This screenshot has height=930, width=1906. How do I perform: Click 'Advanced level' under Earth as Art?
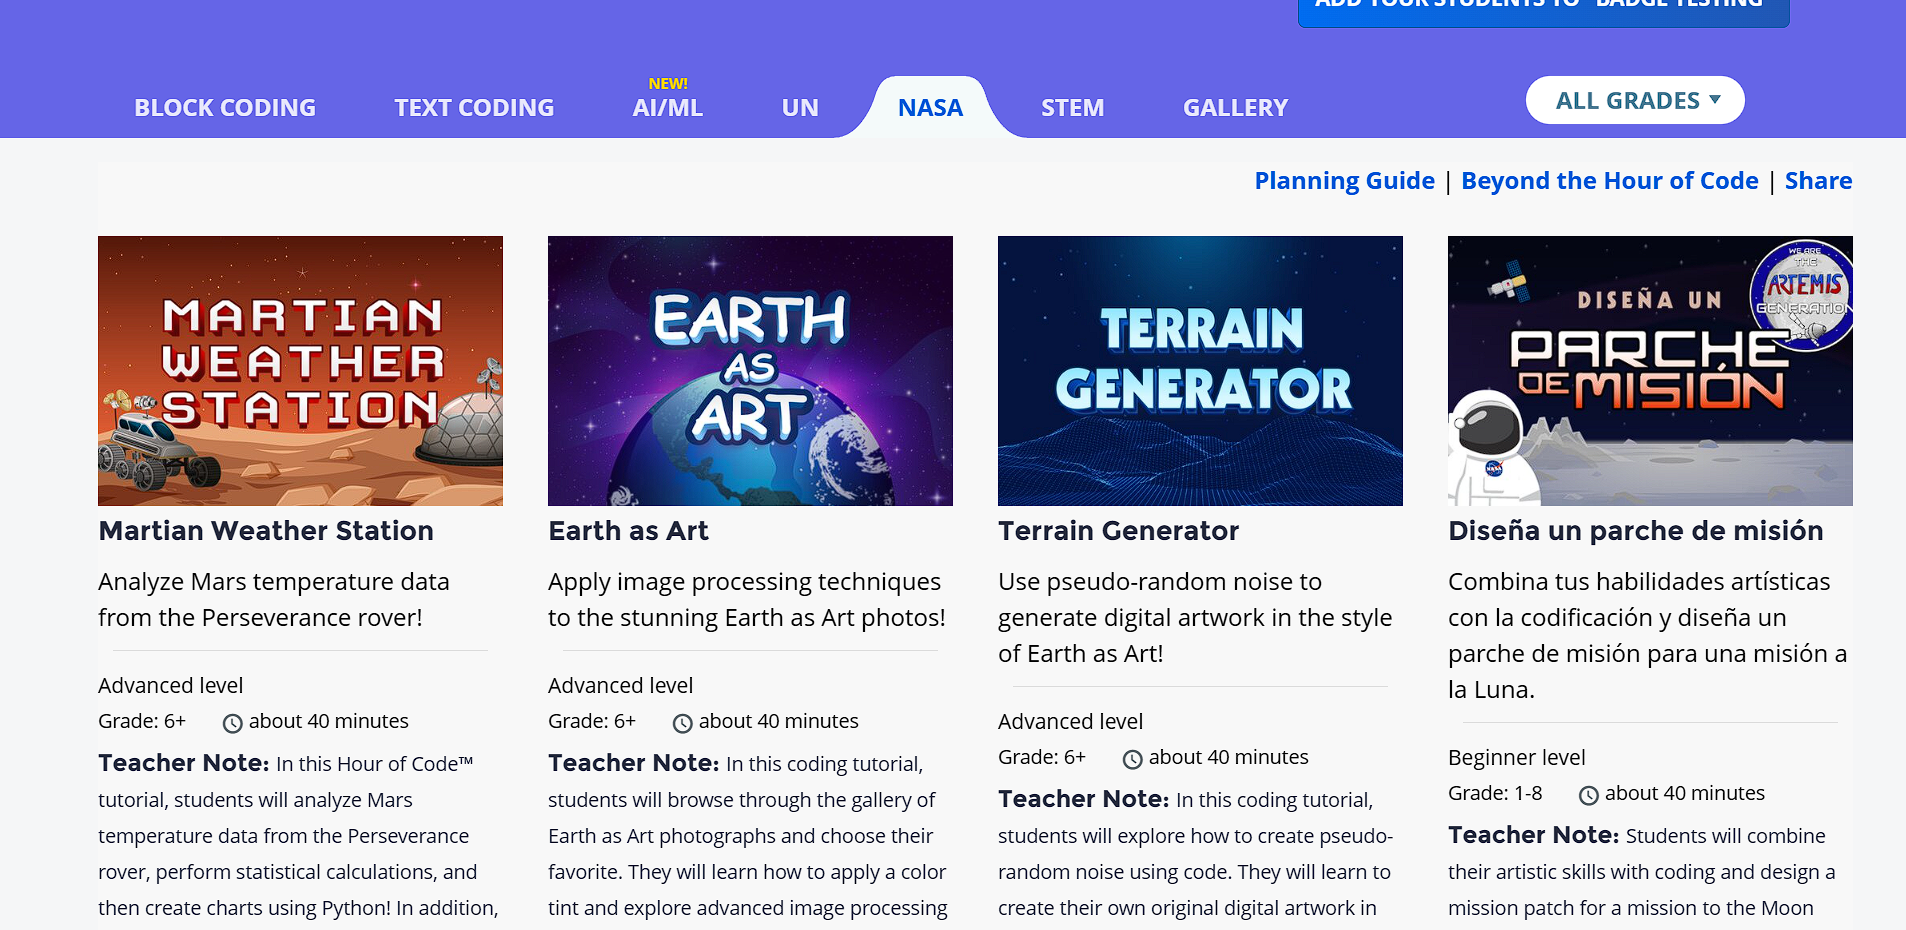point(620,685)
